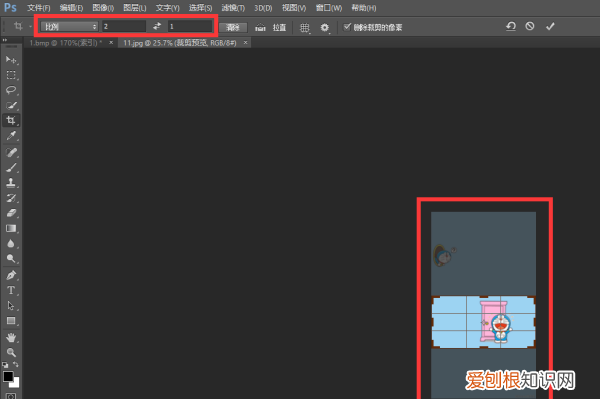Pick the Eyedropper tool
The width and height of the screenshot is (600, 399).
click(x=11, y=135)
